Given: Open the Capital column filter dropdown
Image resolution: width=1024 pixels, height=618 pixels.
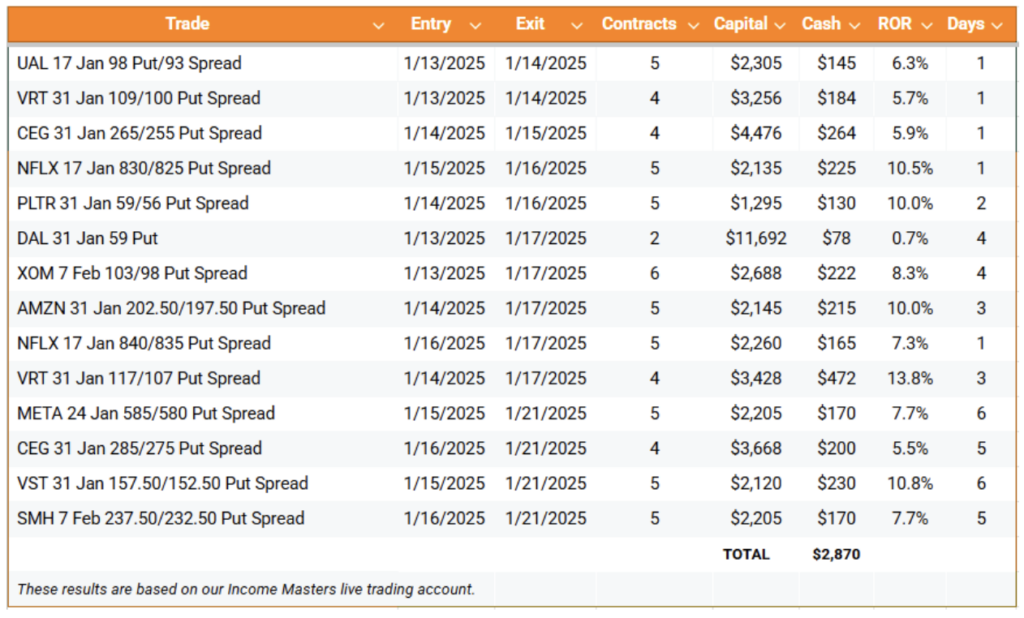Looking at the screenshot, I should point(780,26).
